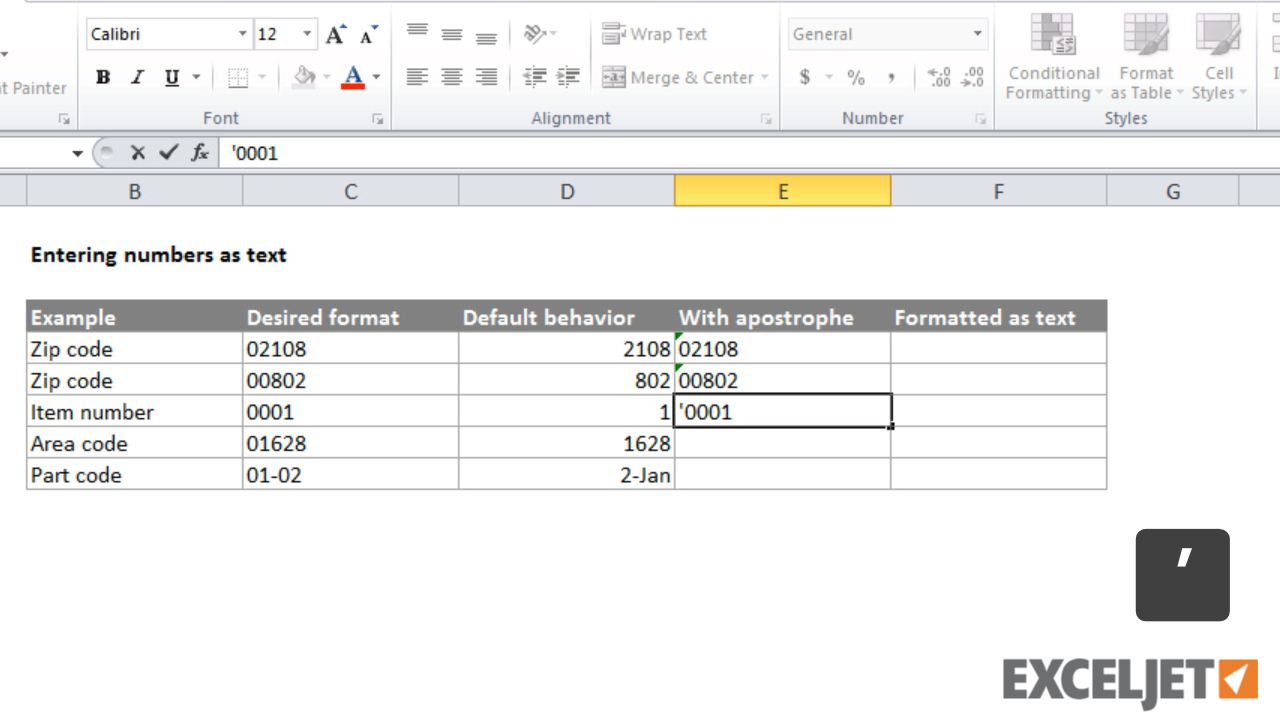Image resolution: width=1280 pixels, height=720 pixels.
Task: Click Increase Indent icon
Action: click(x=568, y=77)
